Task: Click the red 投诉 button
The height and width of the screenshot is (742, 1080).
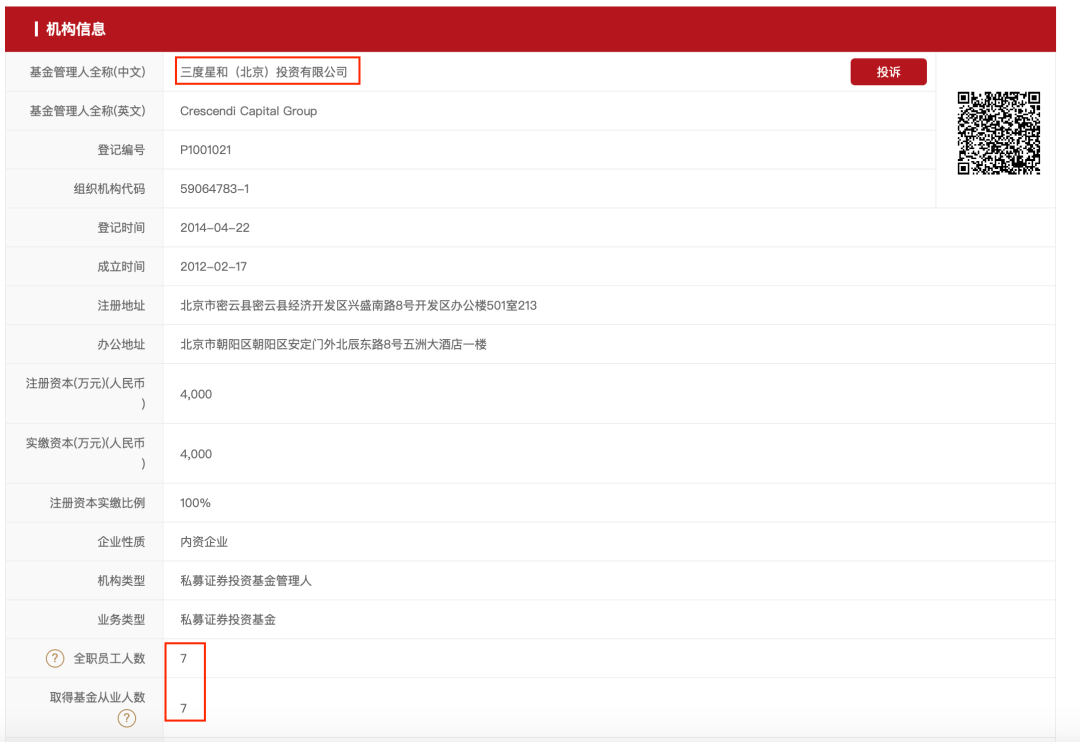Action: [x=888, y=72]
